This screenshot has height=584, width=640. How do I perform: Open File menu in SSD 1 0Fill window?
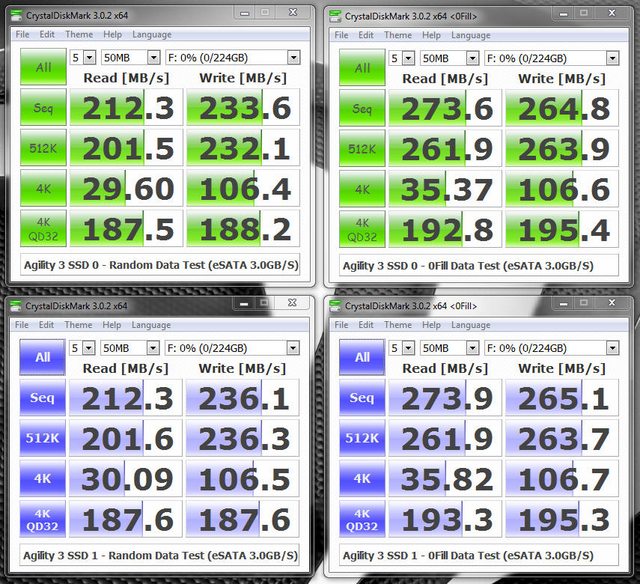[341, 325]
